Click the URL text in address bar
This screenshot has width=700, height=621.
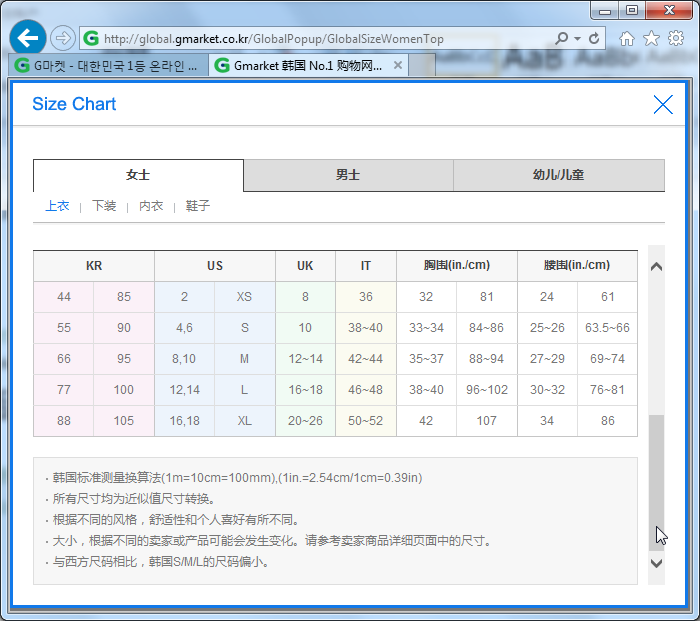pyautogui.click(x=274, y=39)
